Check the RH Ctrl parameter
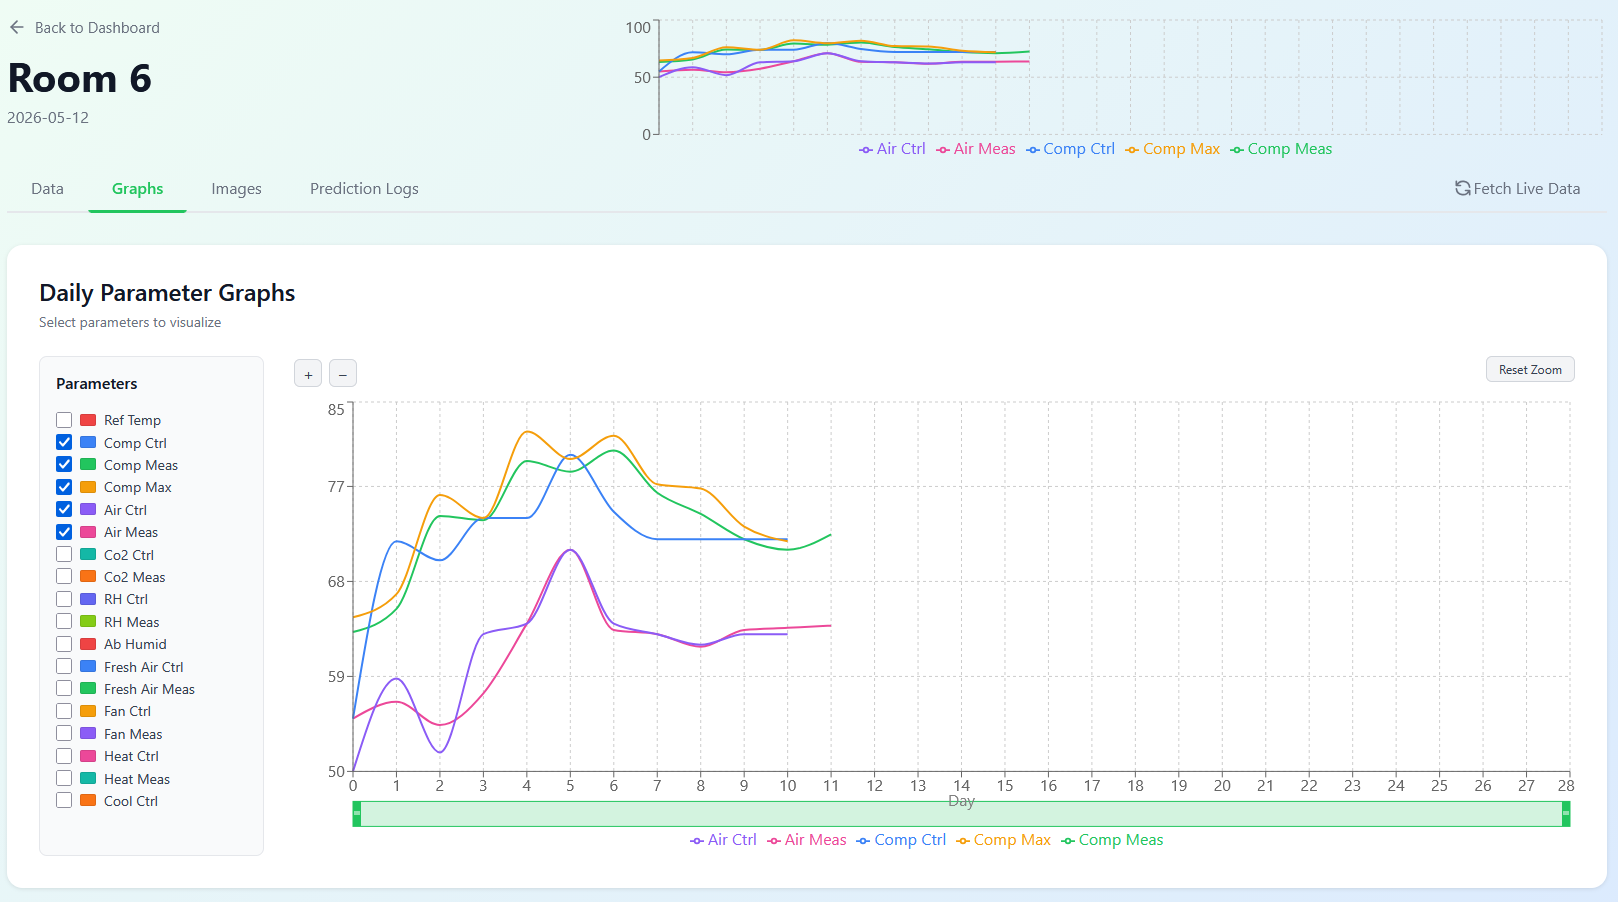 pyautogui.click(x=64, y=599)
